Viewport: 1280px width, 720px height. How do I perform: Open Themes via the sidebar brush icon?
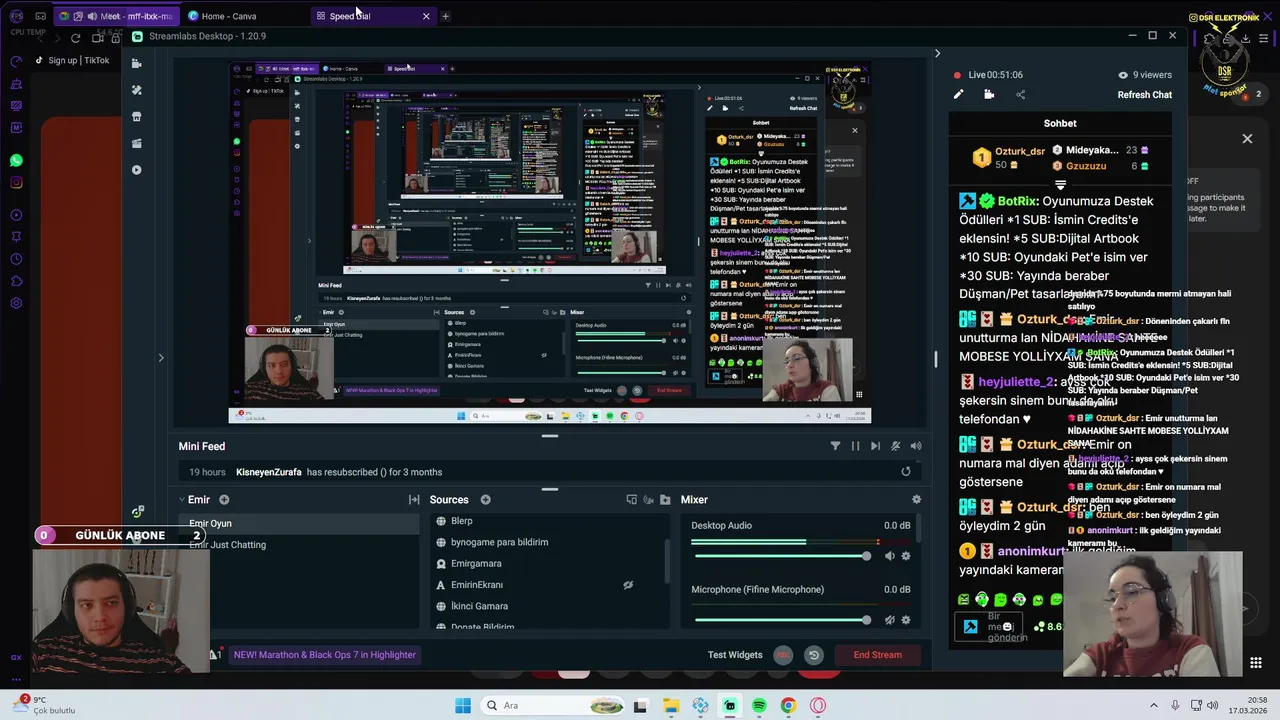click(137, 90)
